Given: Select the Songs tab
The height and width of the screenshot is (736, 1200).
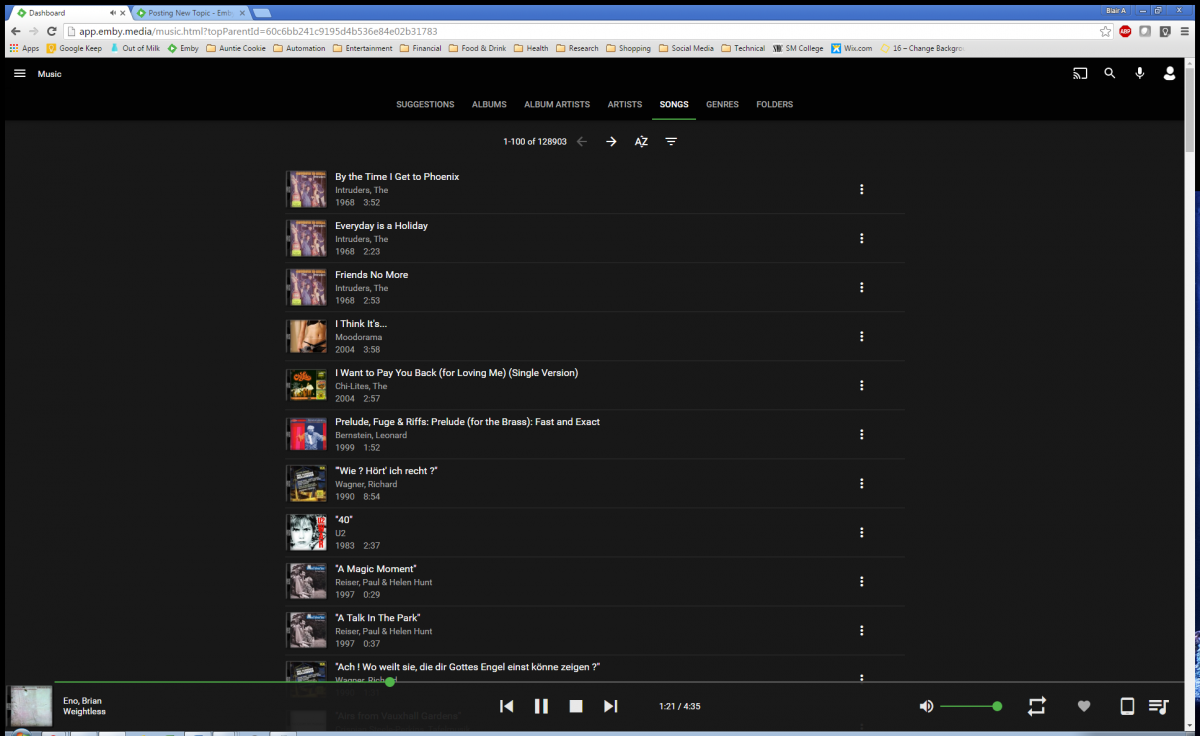Looking at the screenshot, I should pyautogui.click(x=674, y=105).
